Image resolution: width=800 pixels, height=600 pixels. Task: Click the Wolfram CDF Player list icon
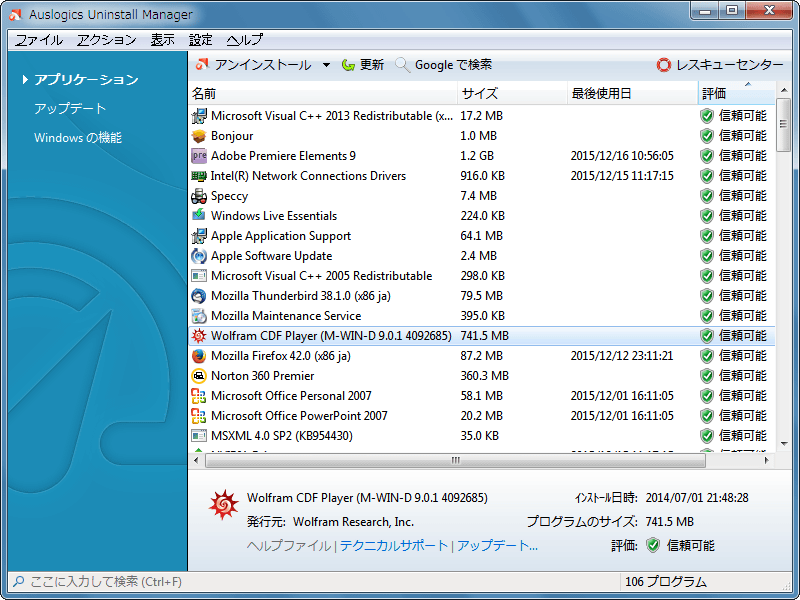click(x=198, y=336)
